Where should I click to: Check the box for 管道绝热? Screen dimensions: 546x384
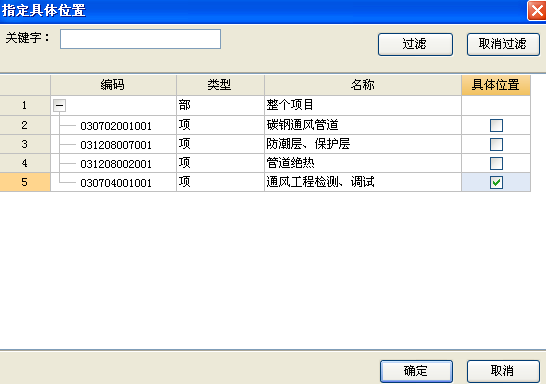click(496, 163)
